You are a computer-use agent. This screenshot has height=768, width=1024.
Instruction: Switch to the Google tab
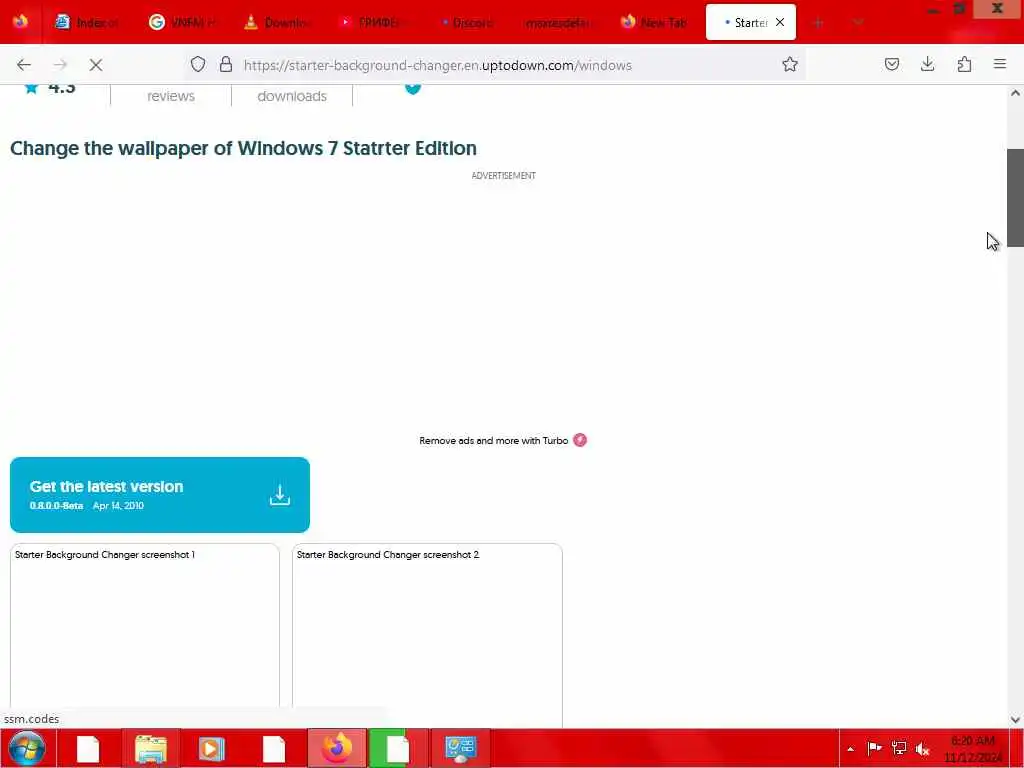[182, 23]
